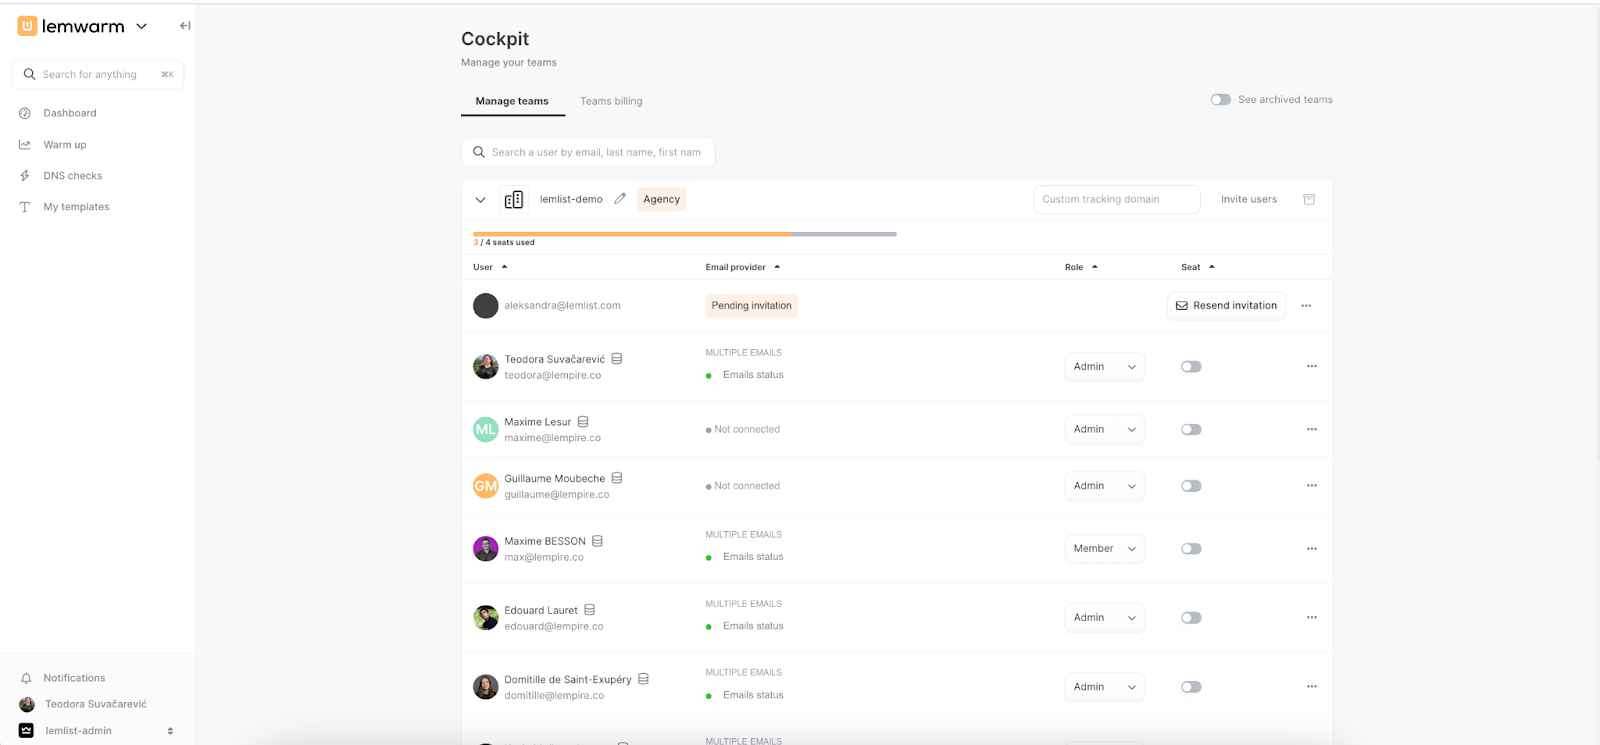Image resolution: width=1600 pixels, height=745 pixels.
Task: Toggle the seat for Guillaume Moubeche
Action: (x=1190, y=486)
